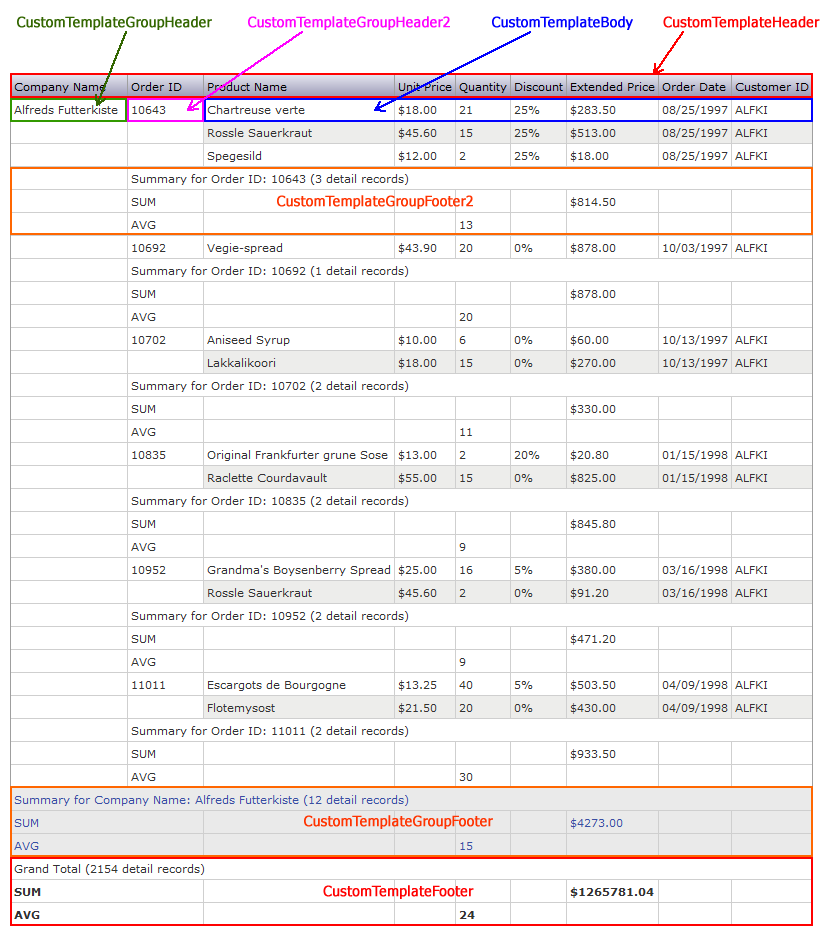Select the Vegie-spread product row

point(245,248)
